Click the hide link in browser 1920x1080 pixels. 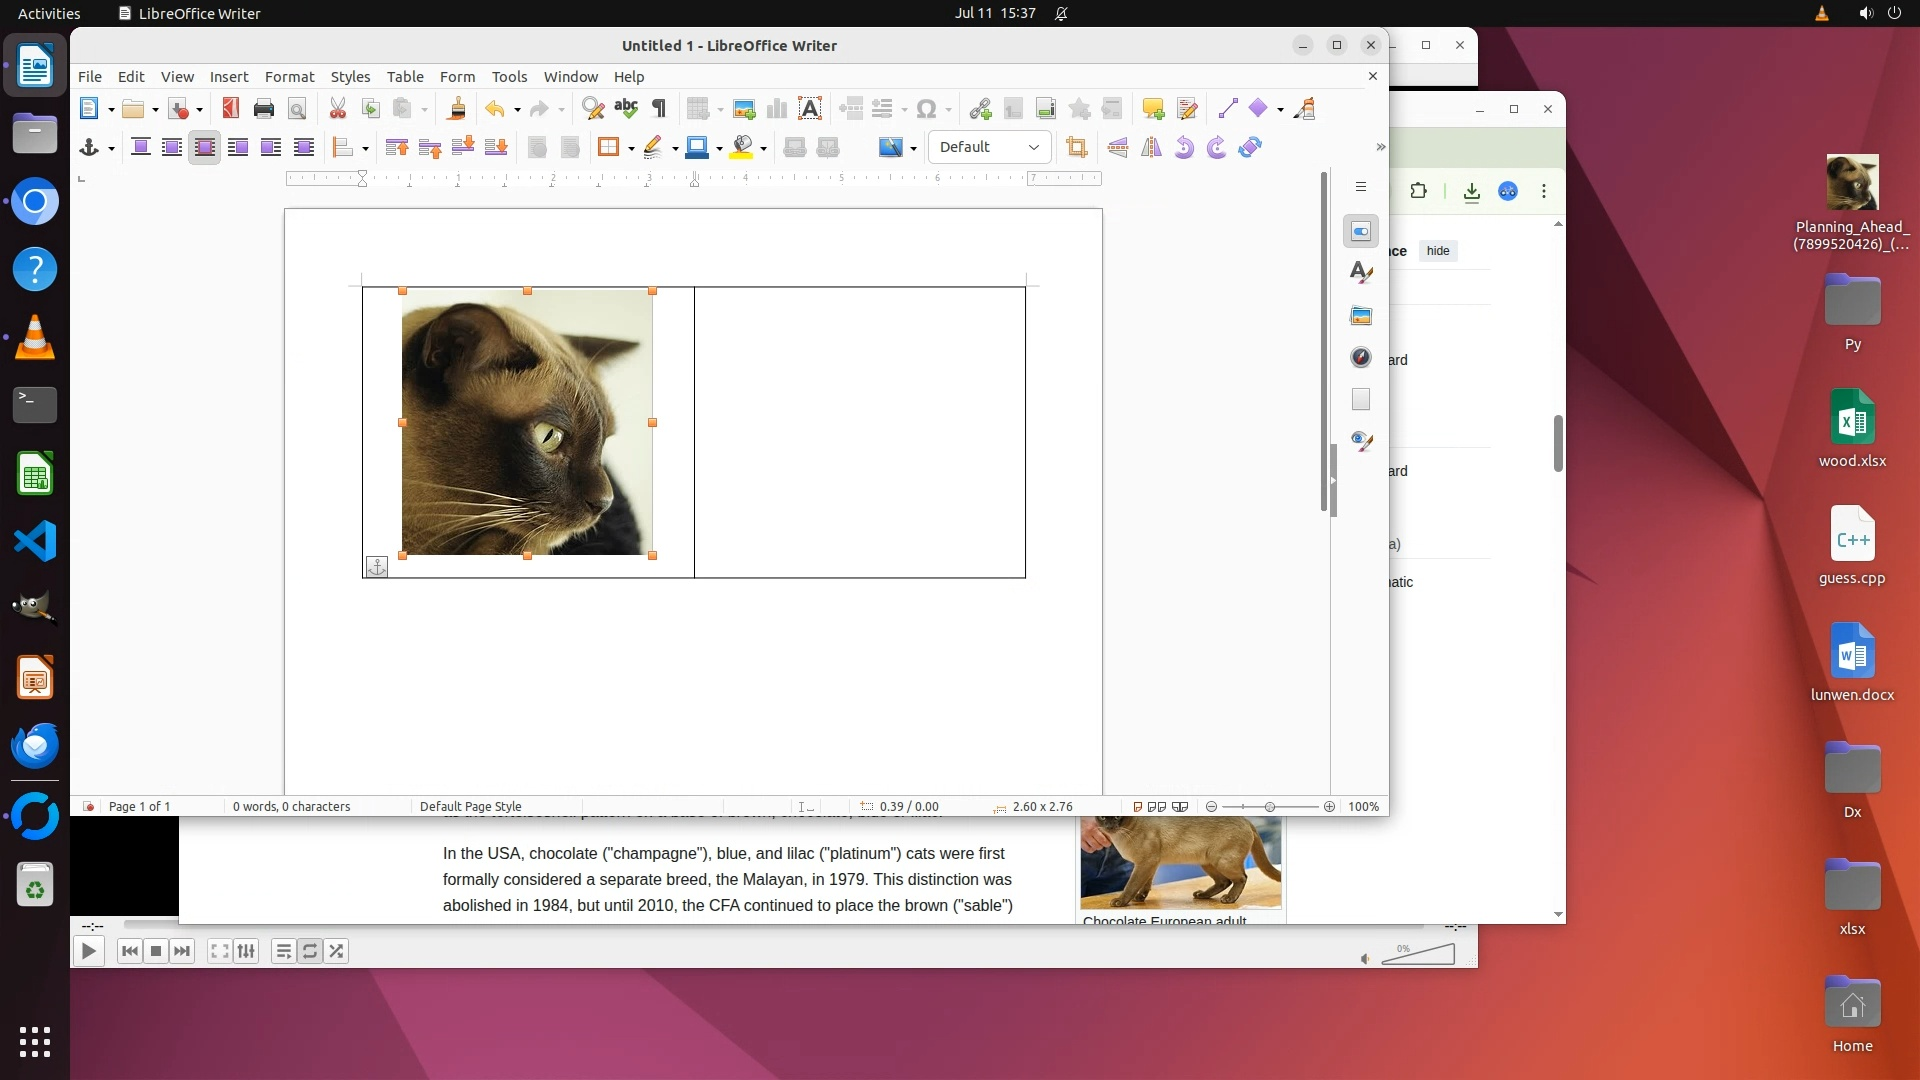pos(1437,251)
